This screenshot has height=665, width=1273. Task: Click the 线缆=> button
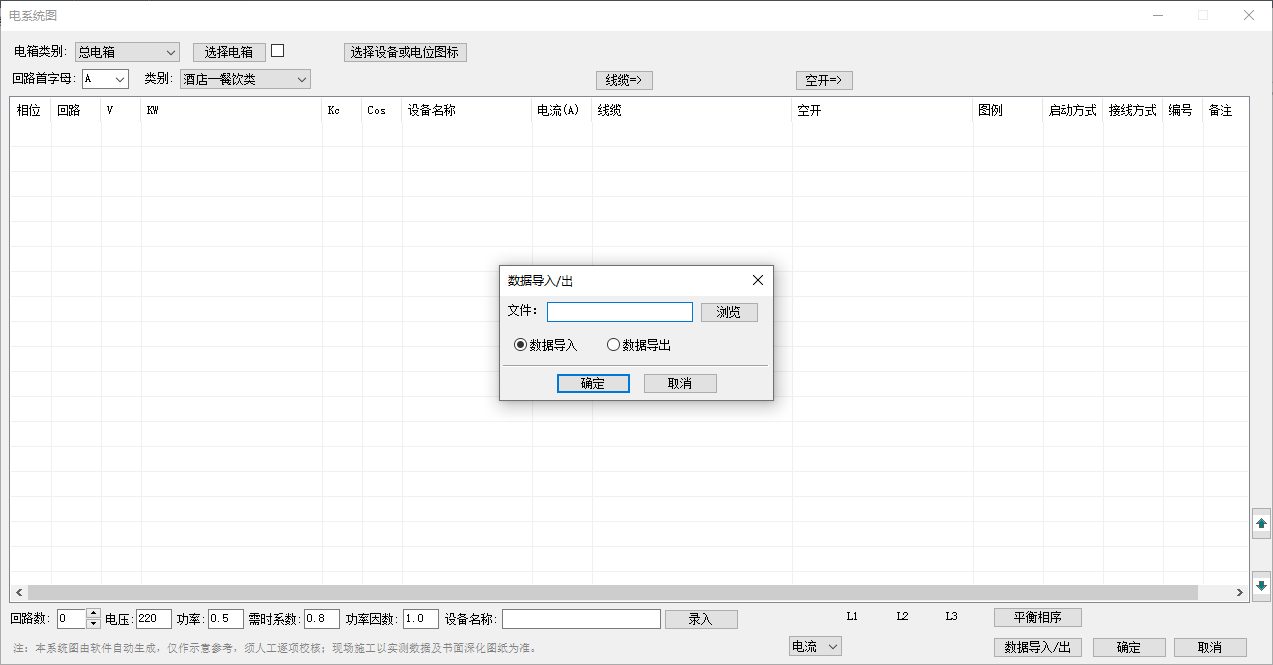[624, 80]
